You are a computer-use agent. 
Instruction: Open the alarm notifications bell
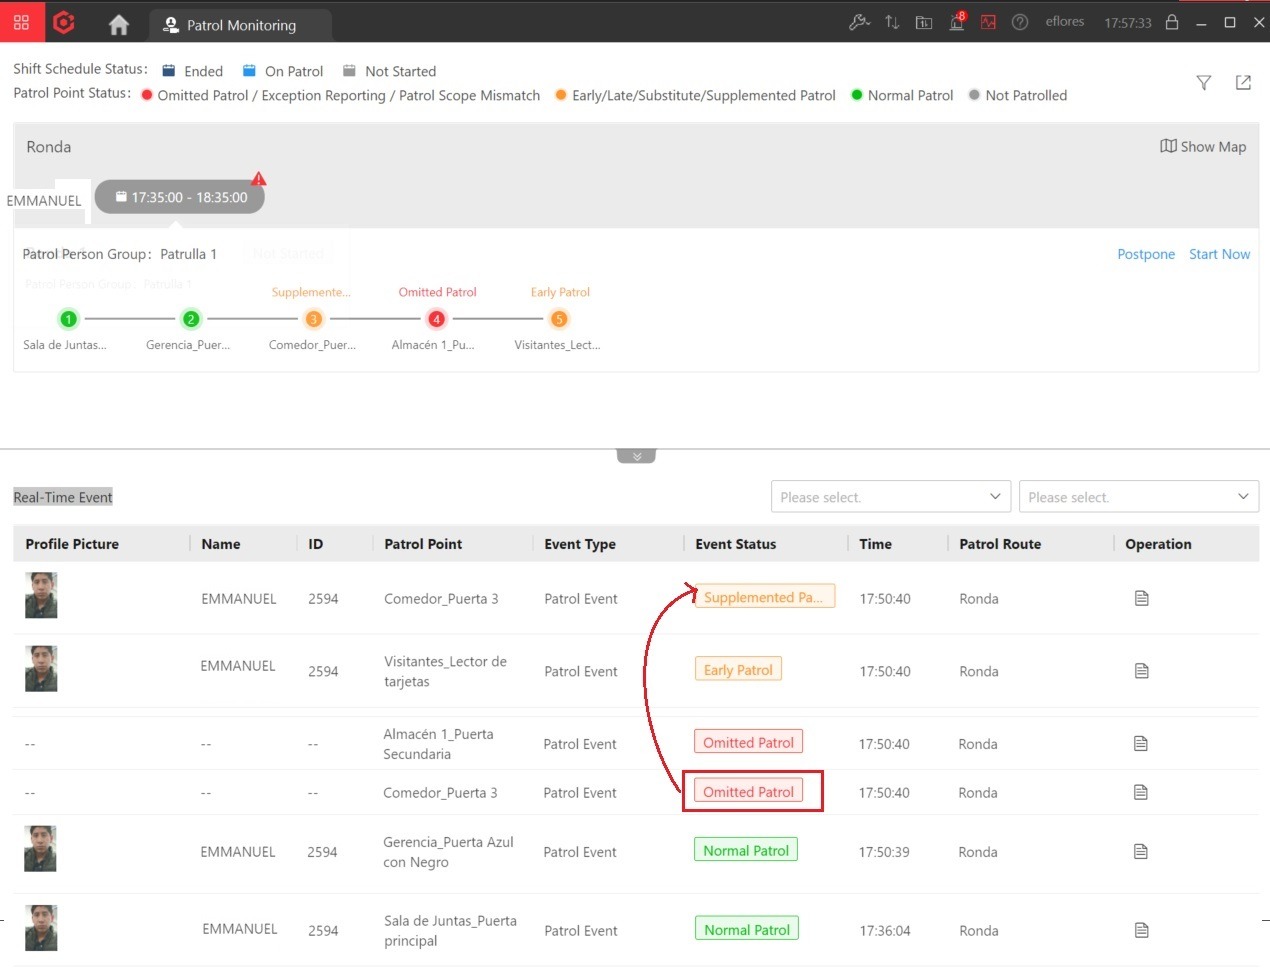coord(957,21)
